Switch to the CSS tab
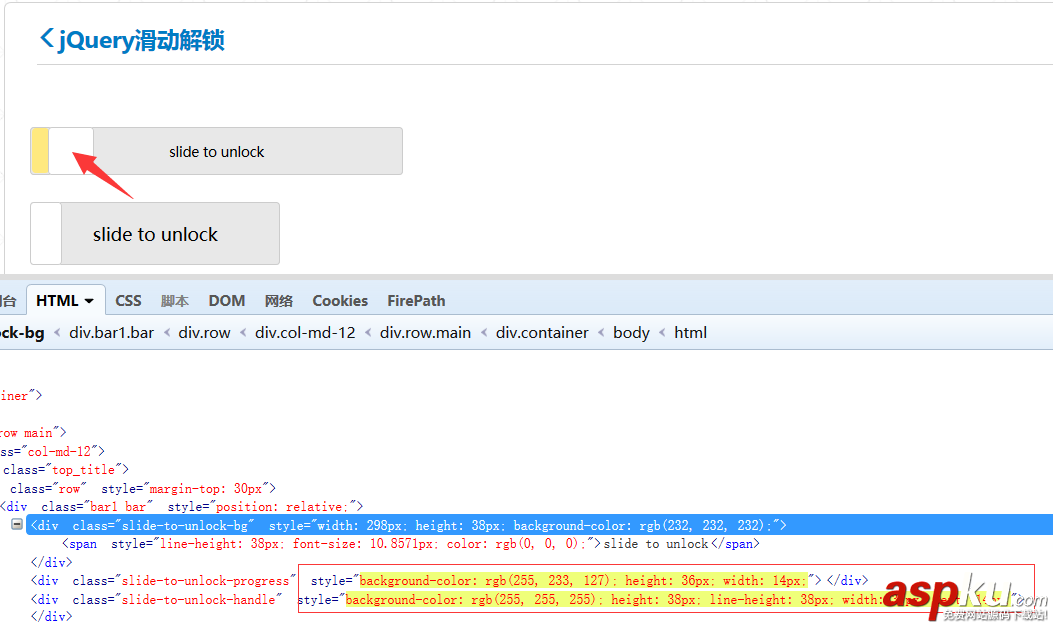The image size is (1053, 627). [128, 301]
